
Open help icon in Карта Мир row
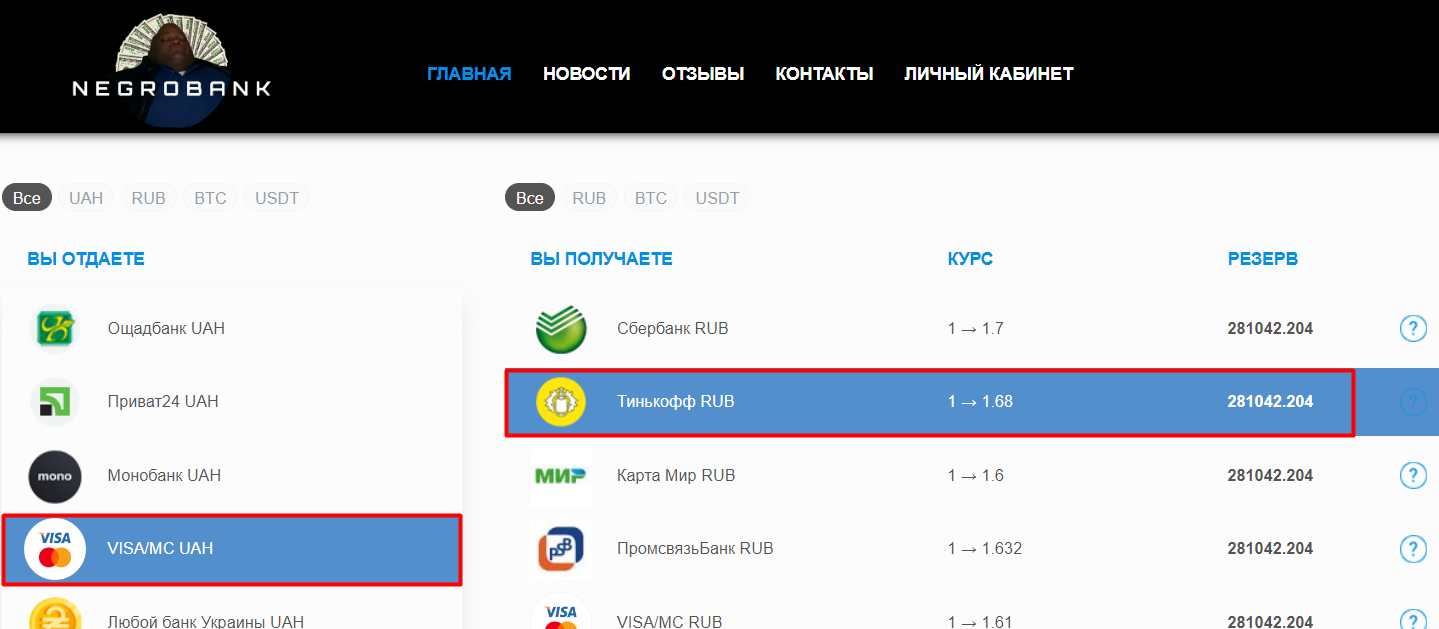[1413, 476]
